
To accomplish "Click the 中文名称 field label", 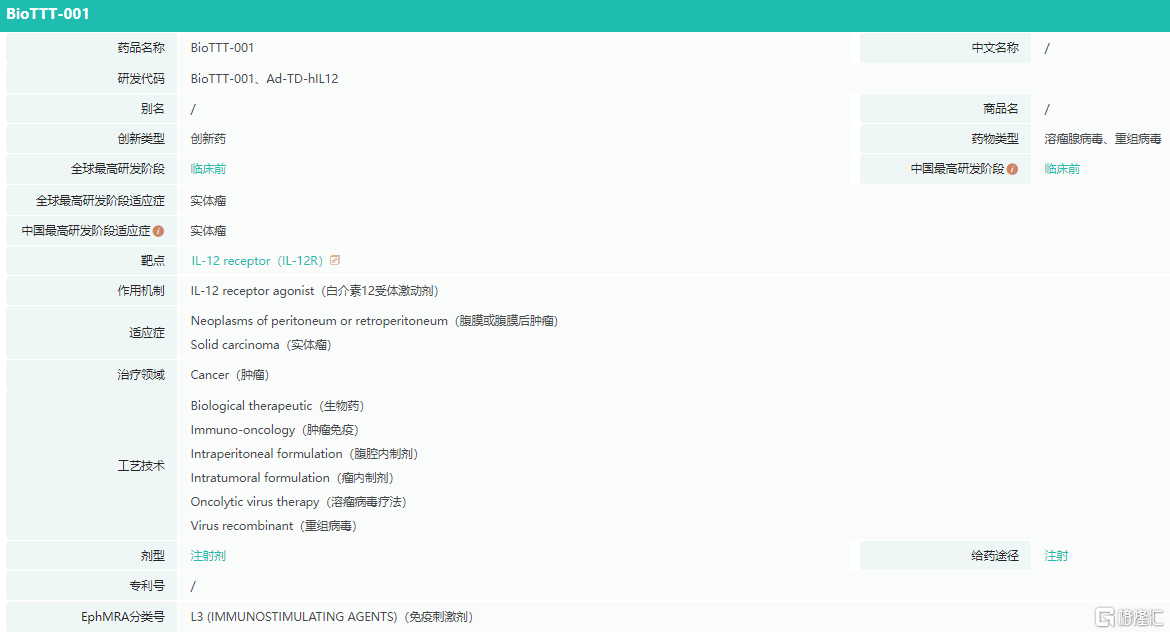I will (x=995, y=48).
